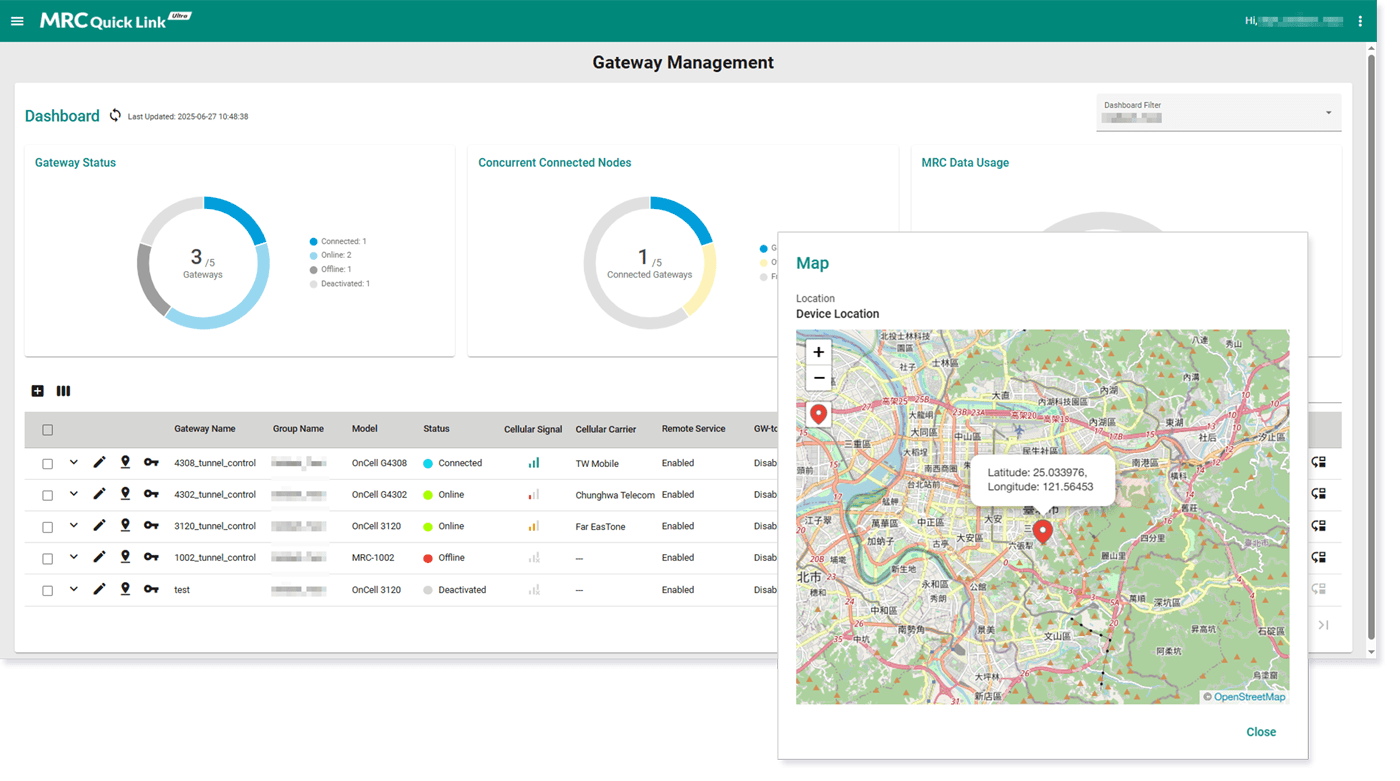Tick the checkbox for test gateway

tap(47, 590)
